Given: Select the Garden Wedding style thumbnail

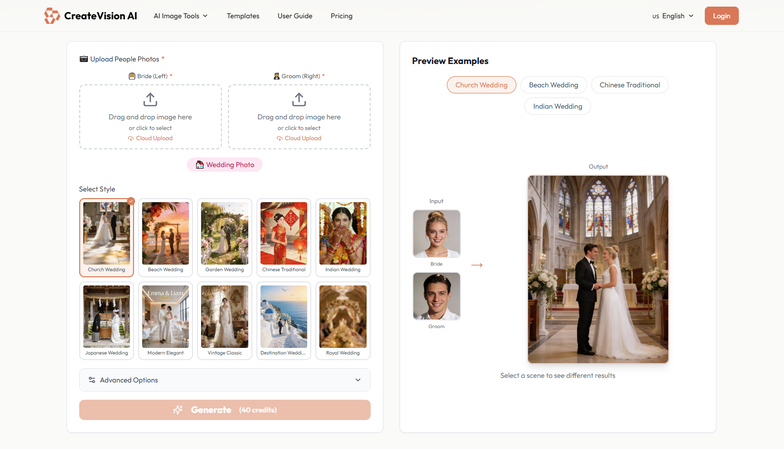Looking at the screenshot, I should [224, 238].
